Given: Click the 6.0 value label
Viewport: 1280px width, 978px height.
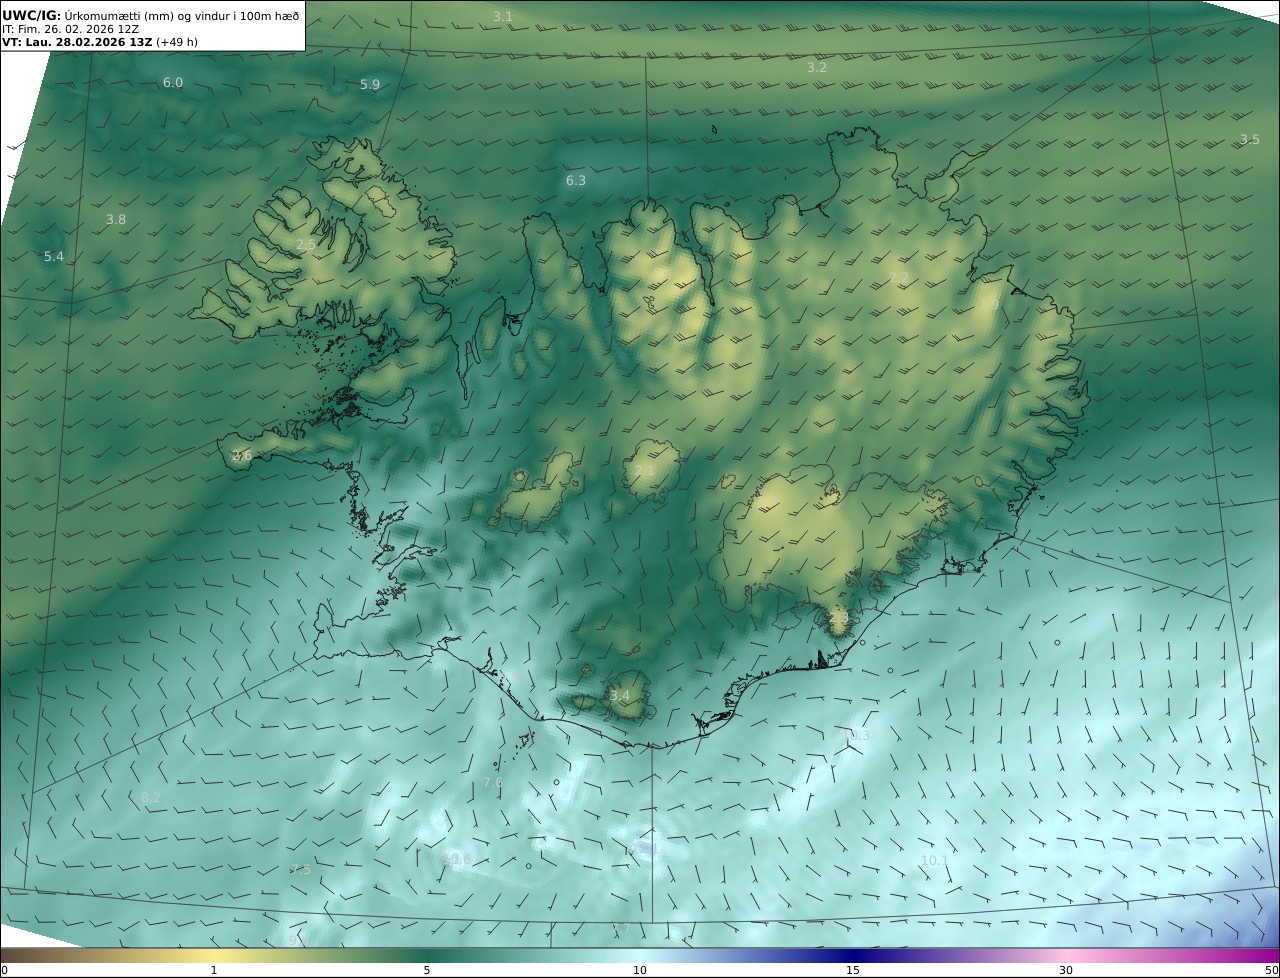Looking at the screenshot, I should (x=173, y=82).
